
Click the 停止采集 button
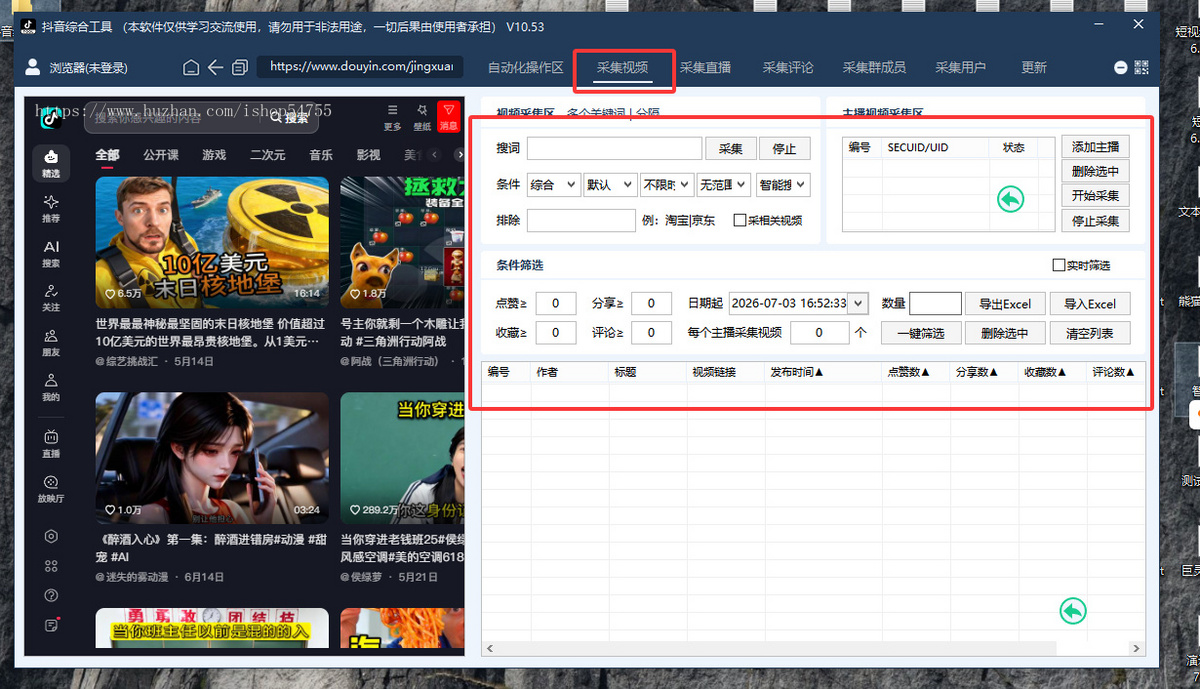click(1095, 221)
